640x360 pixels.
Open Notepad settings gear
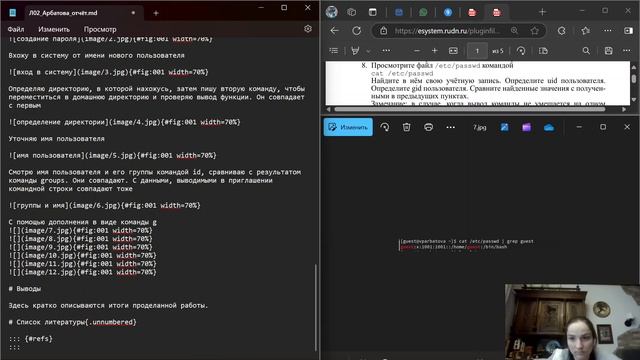(x=308, y=29)
